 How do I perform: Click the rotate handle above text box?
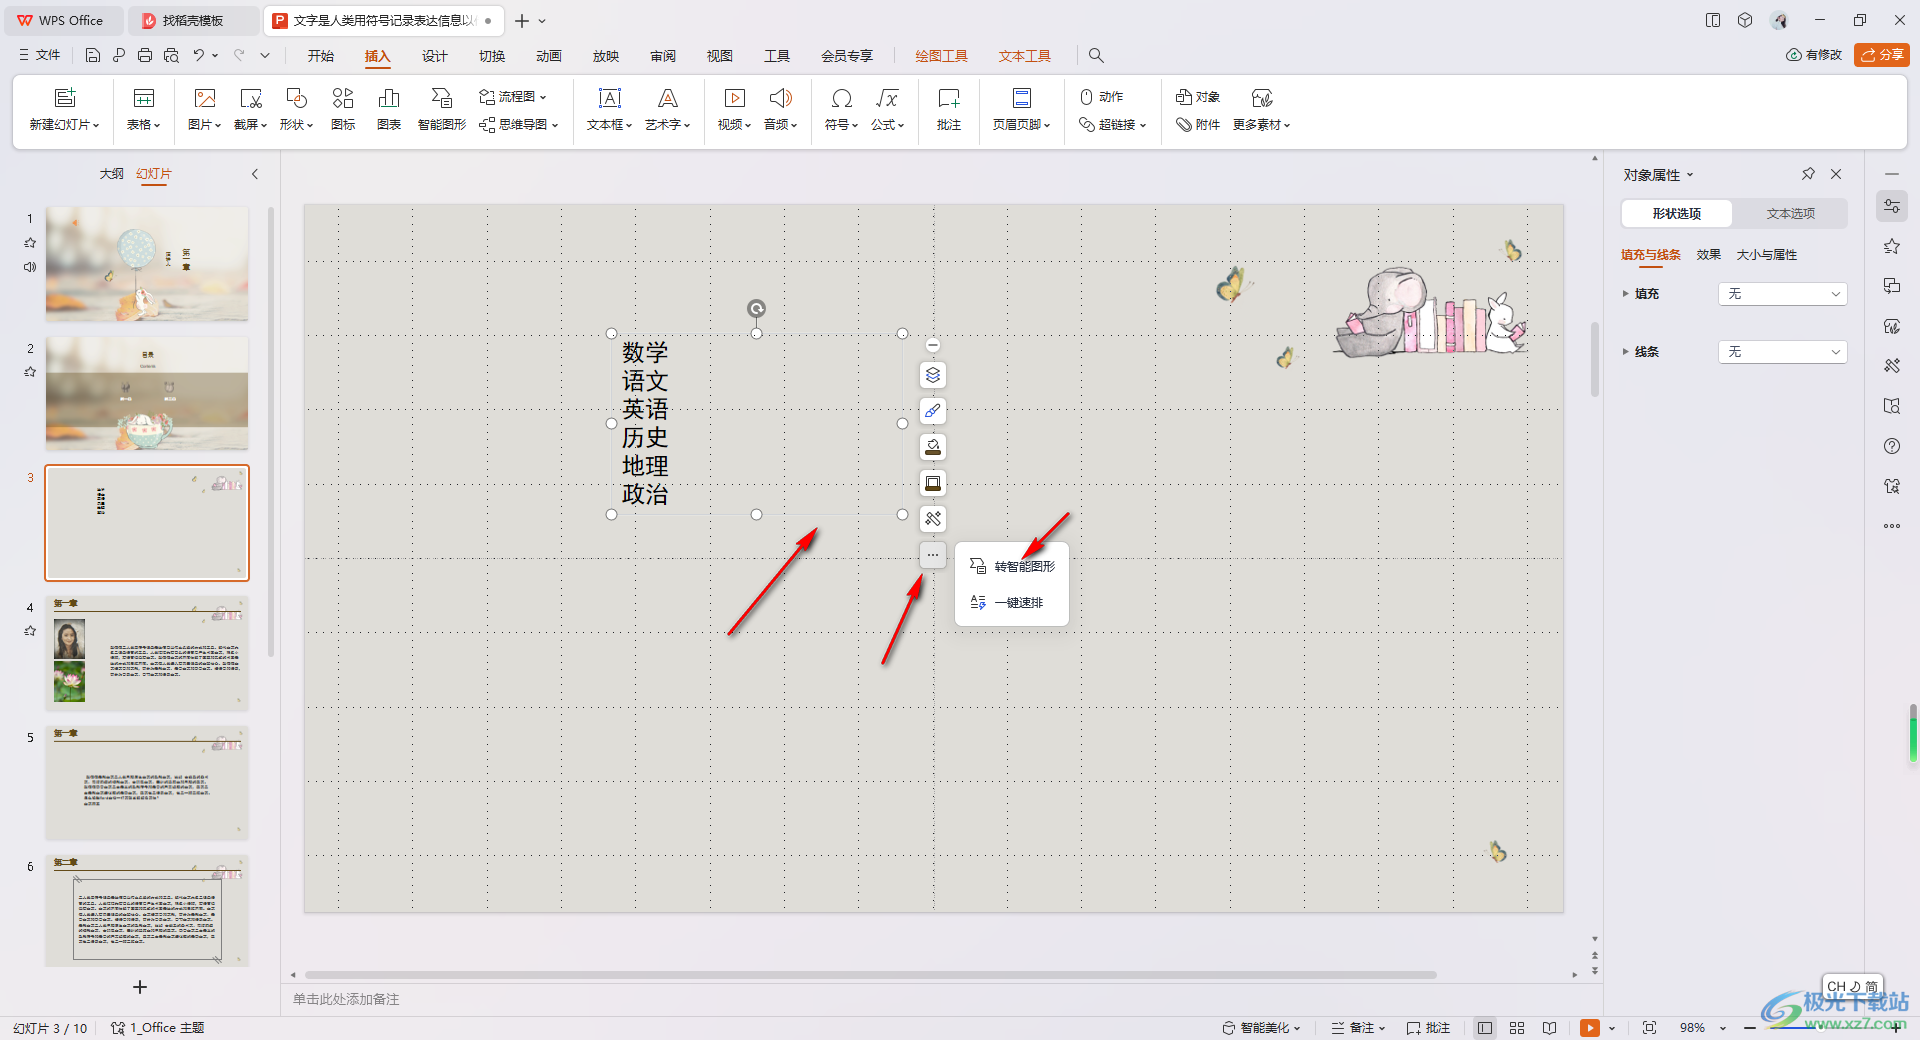tap(757, 308)
